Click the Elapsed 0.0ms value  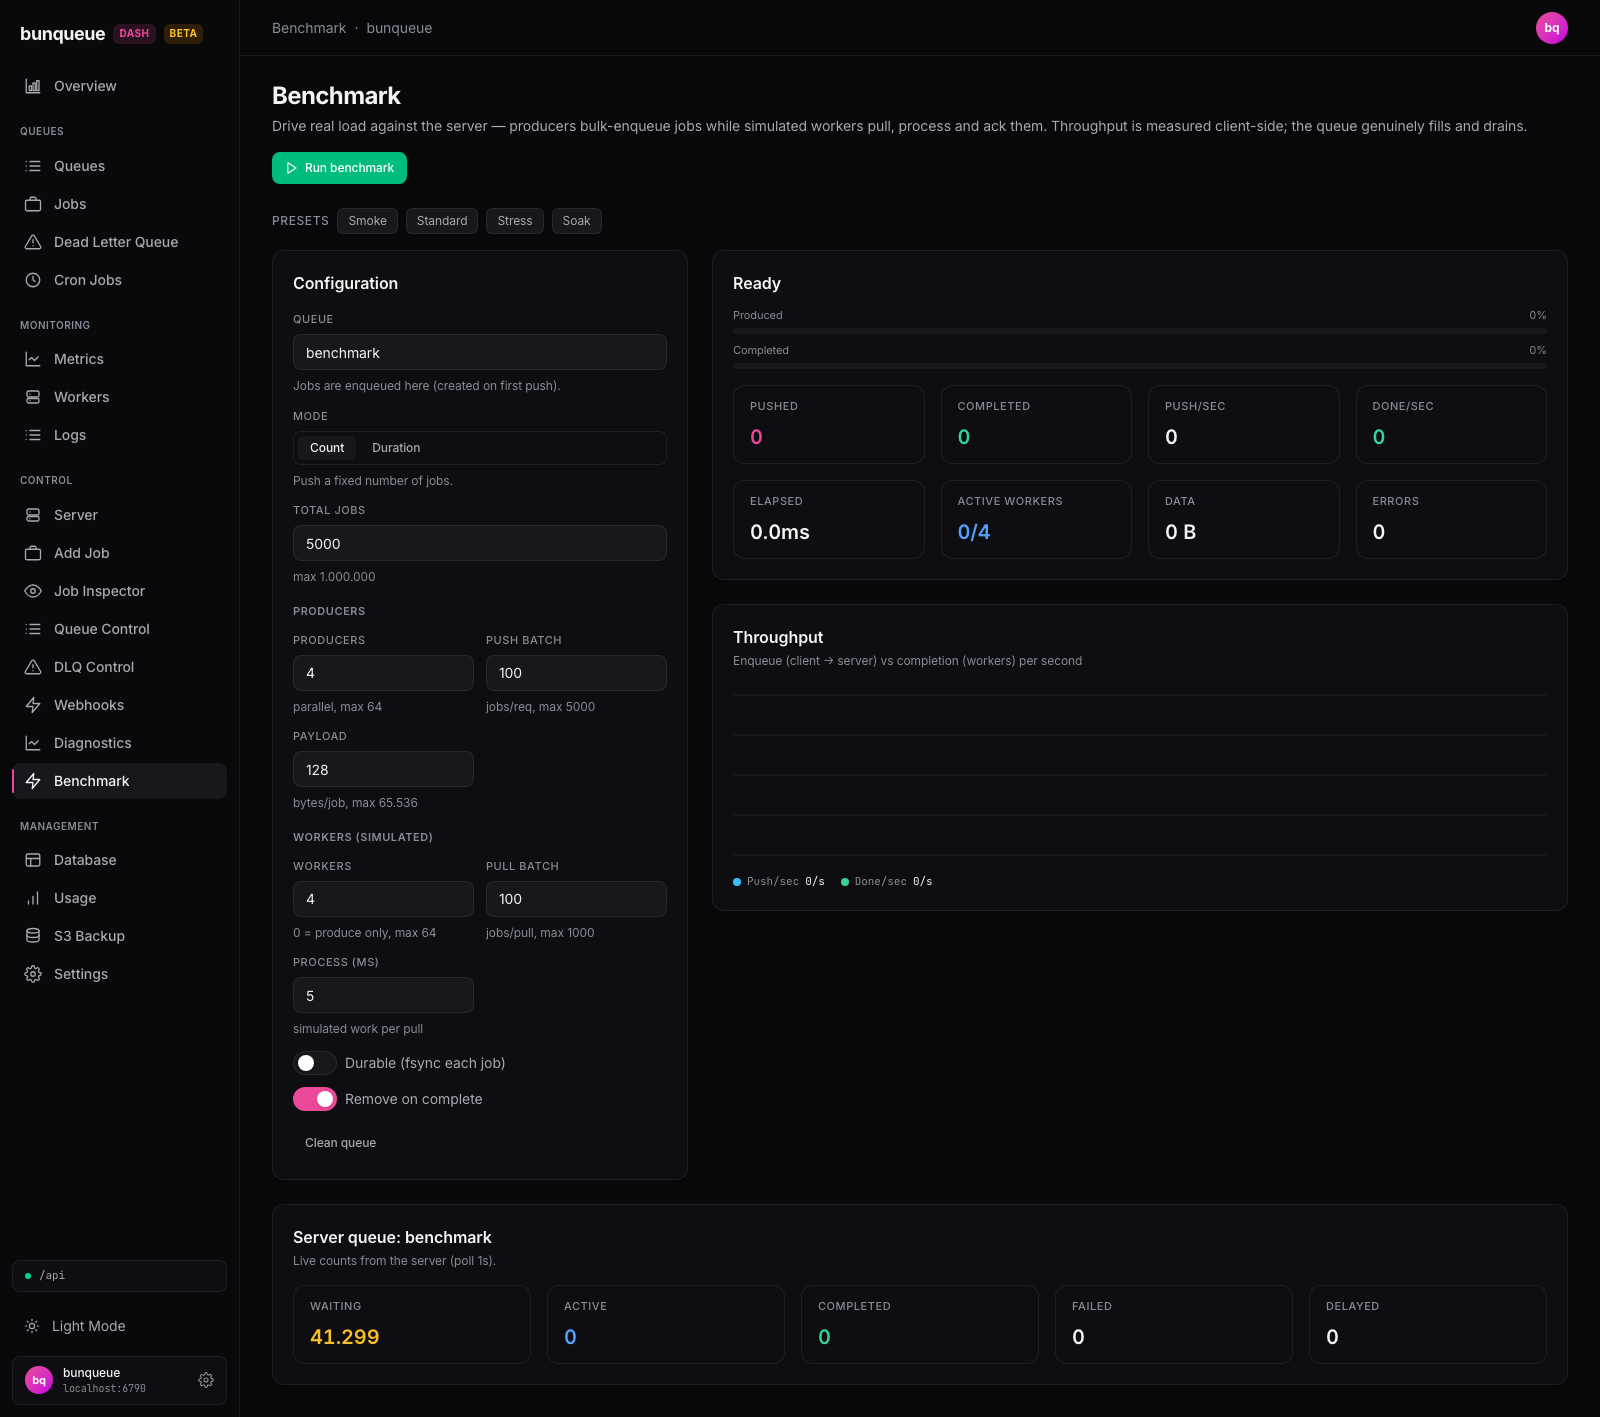(x=780, y=532)
